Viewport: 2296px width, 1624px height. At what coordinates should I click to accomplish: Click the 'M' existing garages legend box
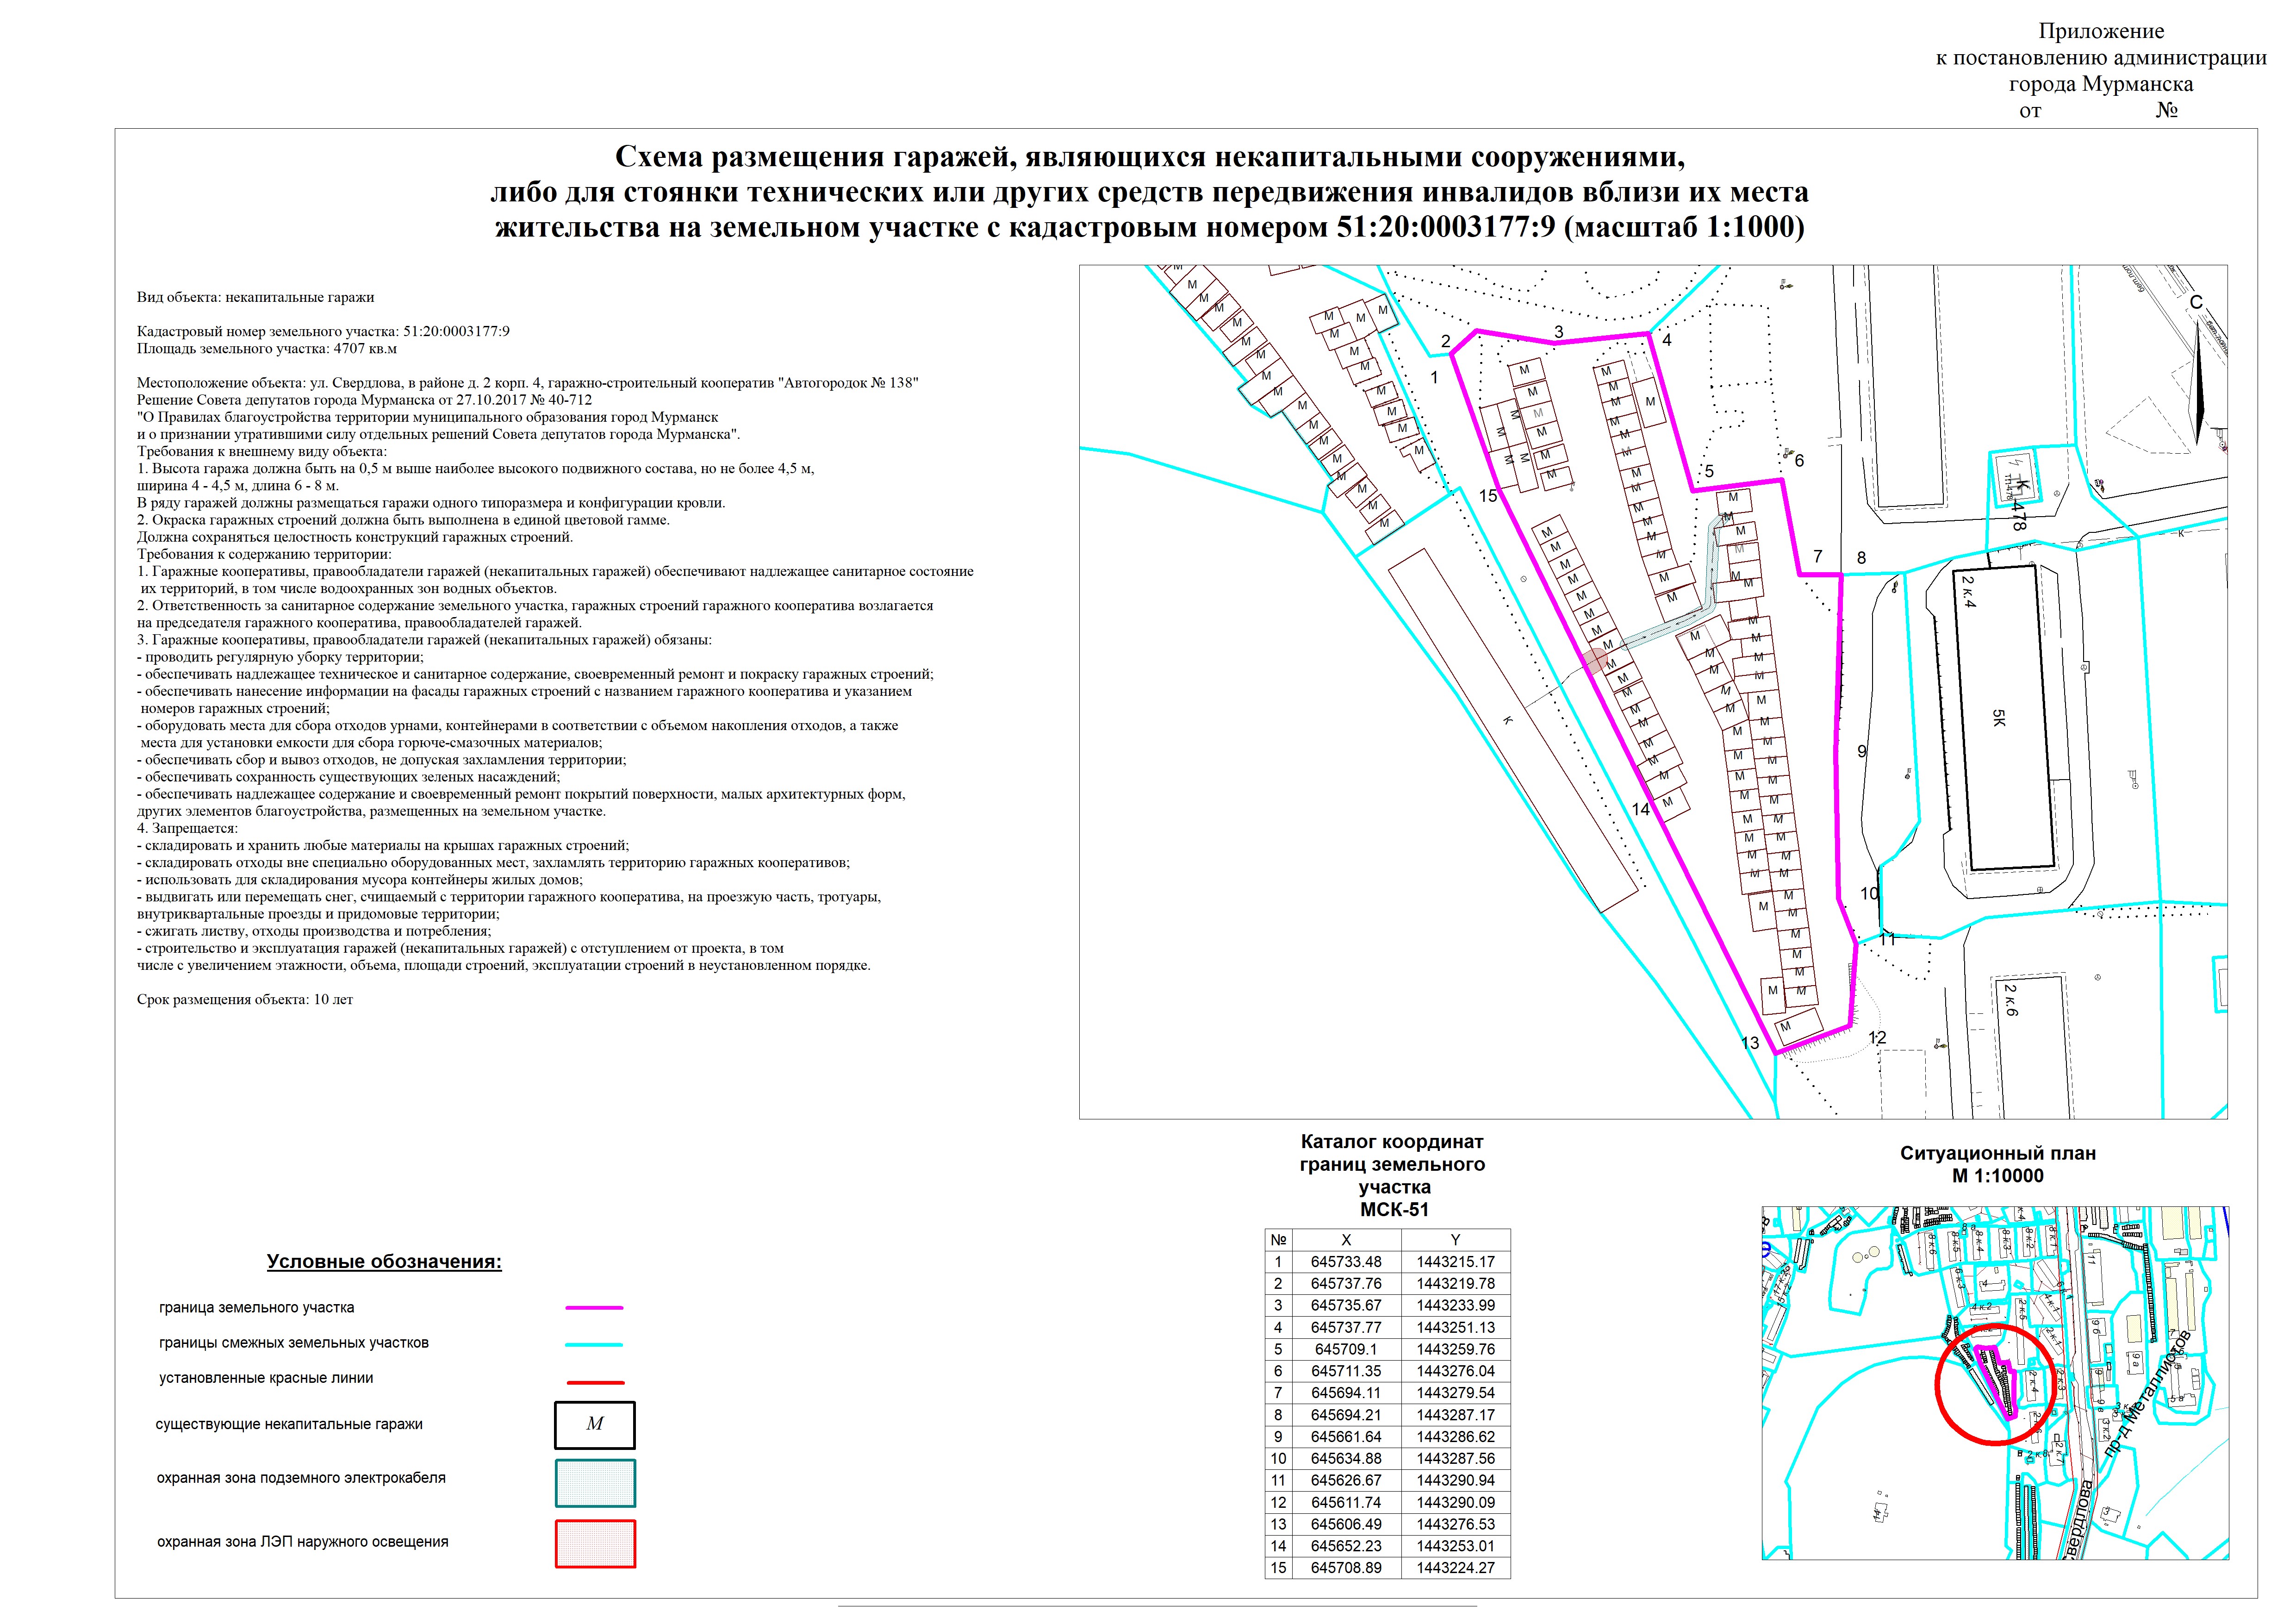[595, 1424]
